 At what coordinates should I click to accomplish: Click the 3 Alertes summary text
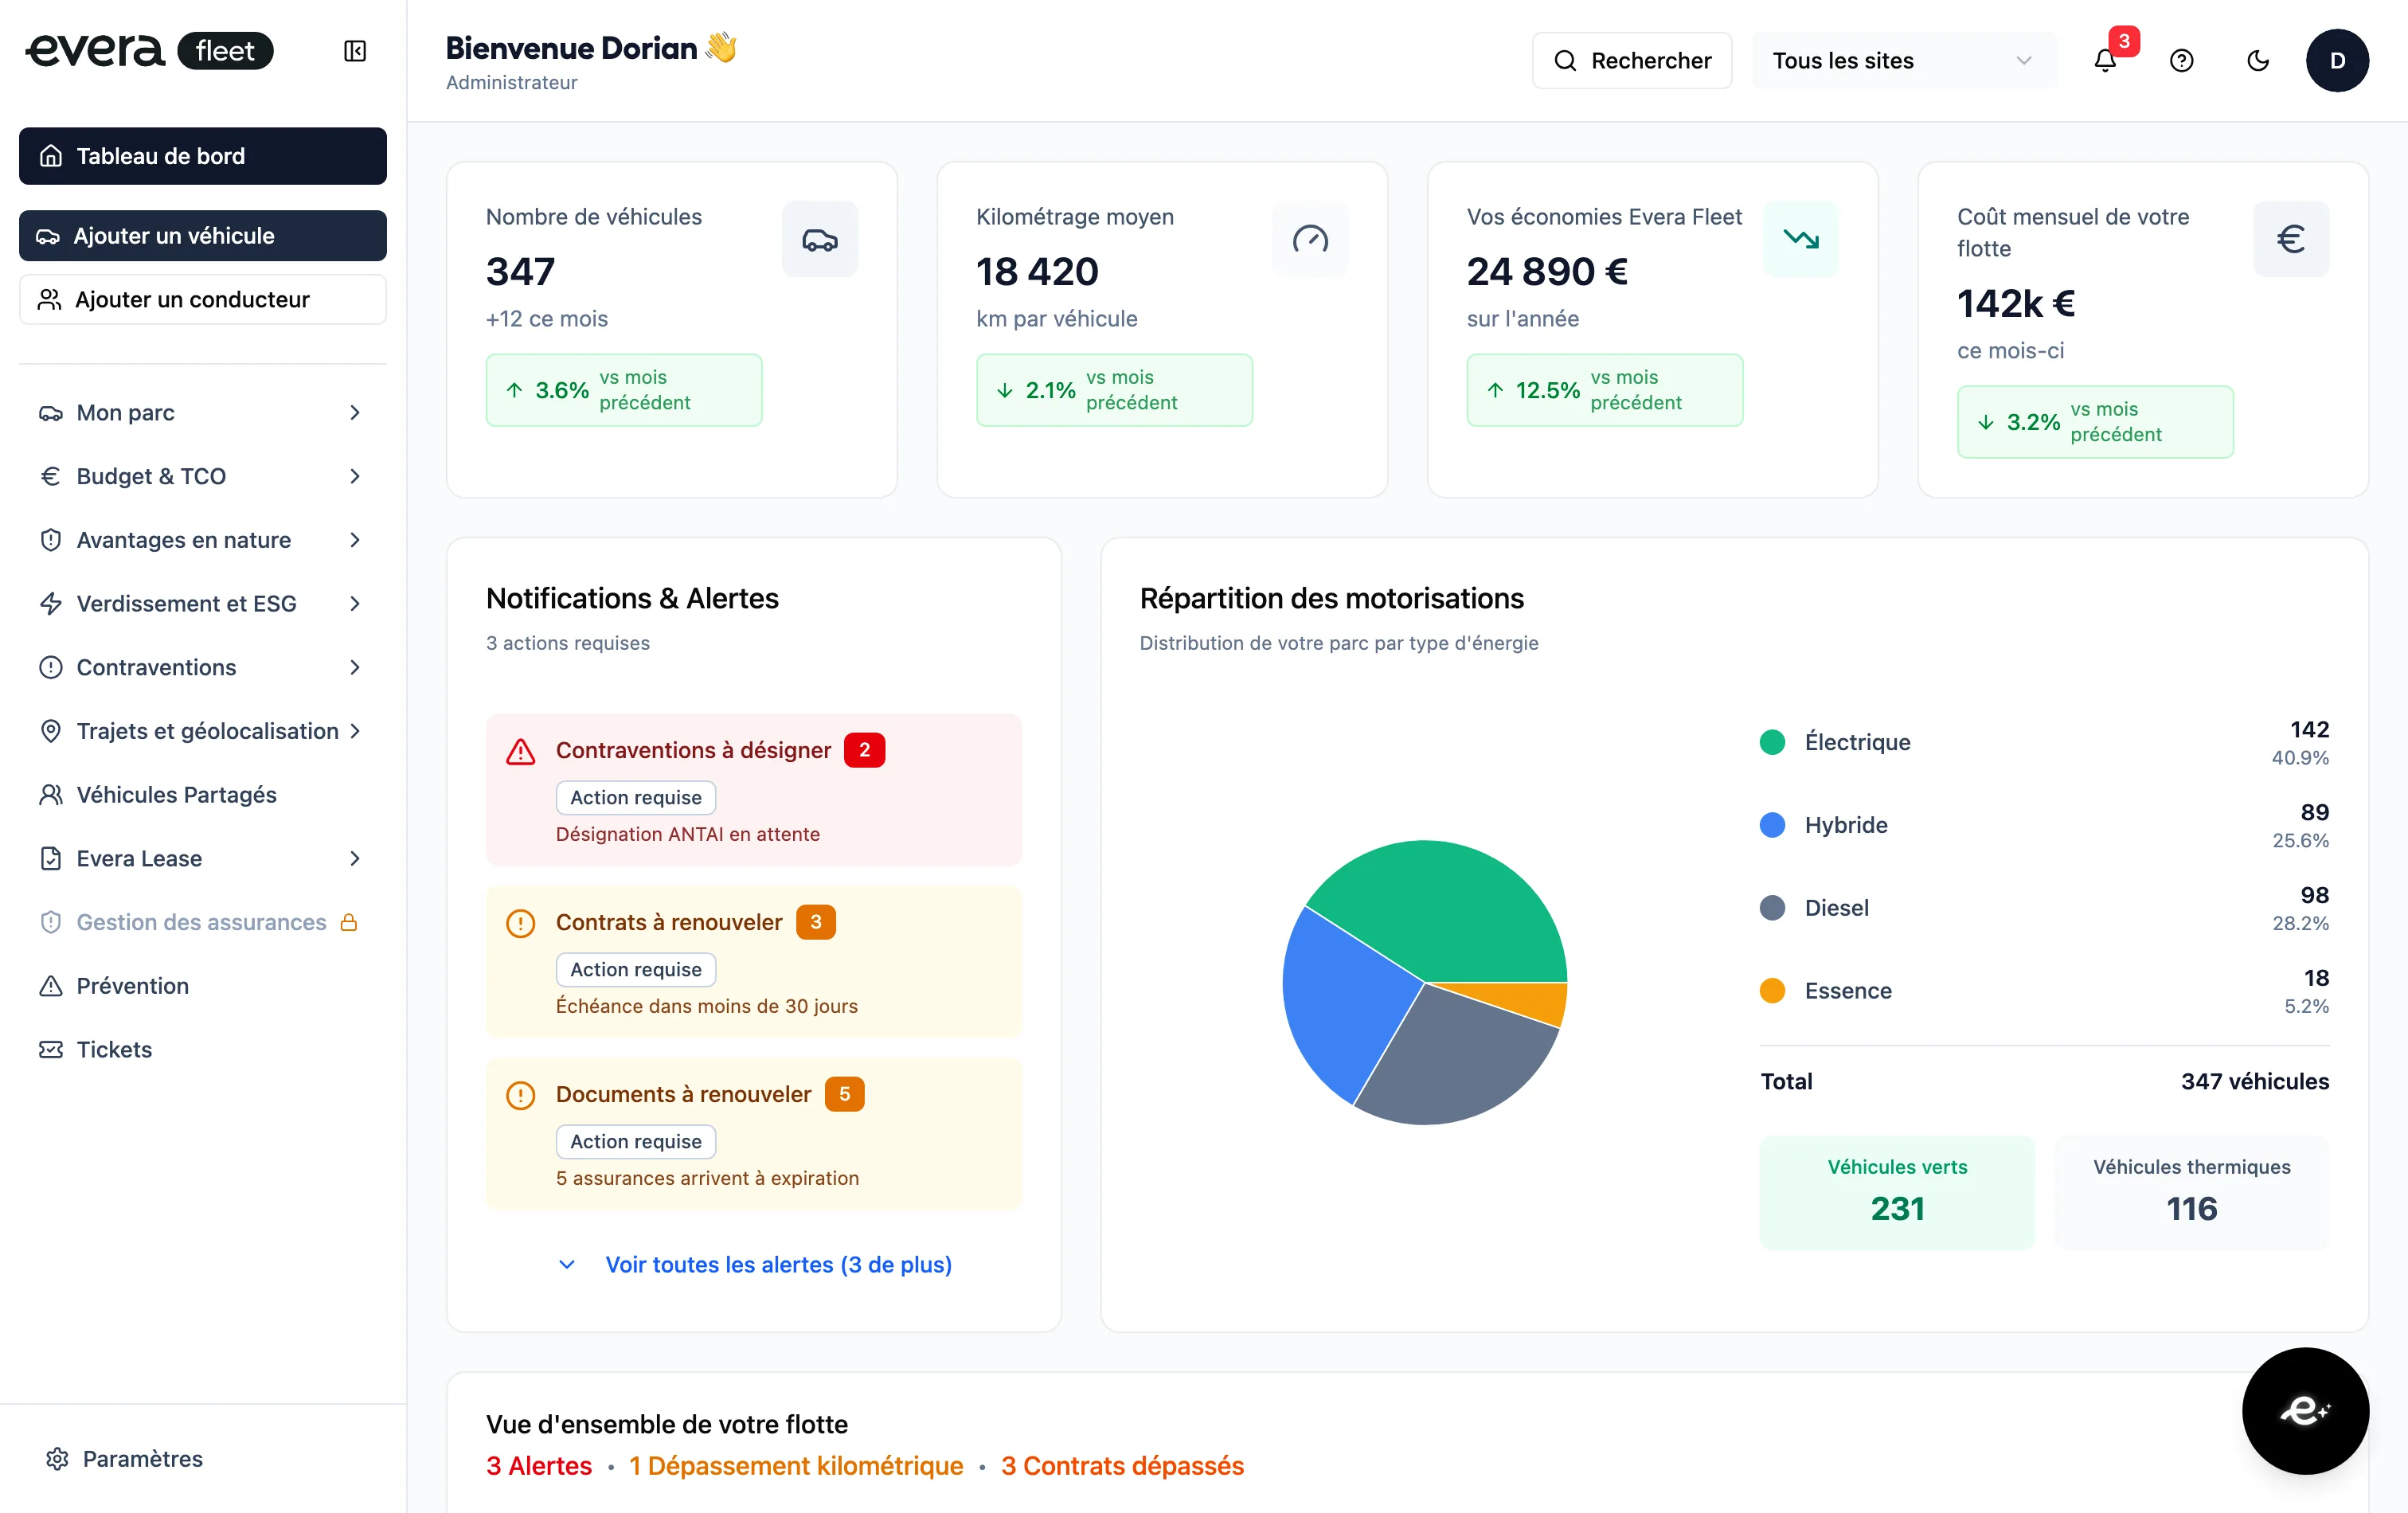coord(539,1466)
